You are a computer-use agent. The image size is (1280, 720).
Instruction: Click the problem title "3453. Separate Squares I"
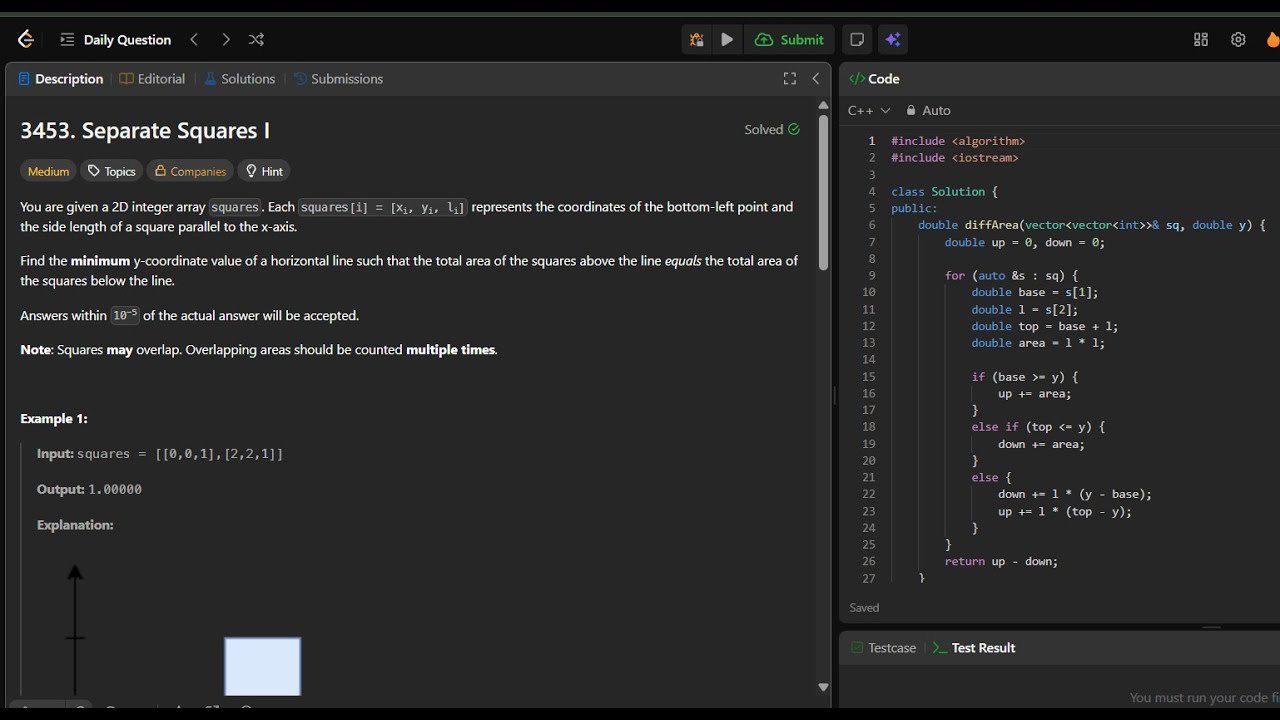(145, 130)
